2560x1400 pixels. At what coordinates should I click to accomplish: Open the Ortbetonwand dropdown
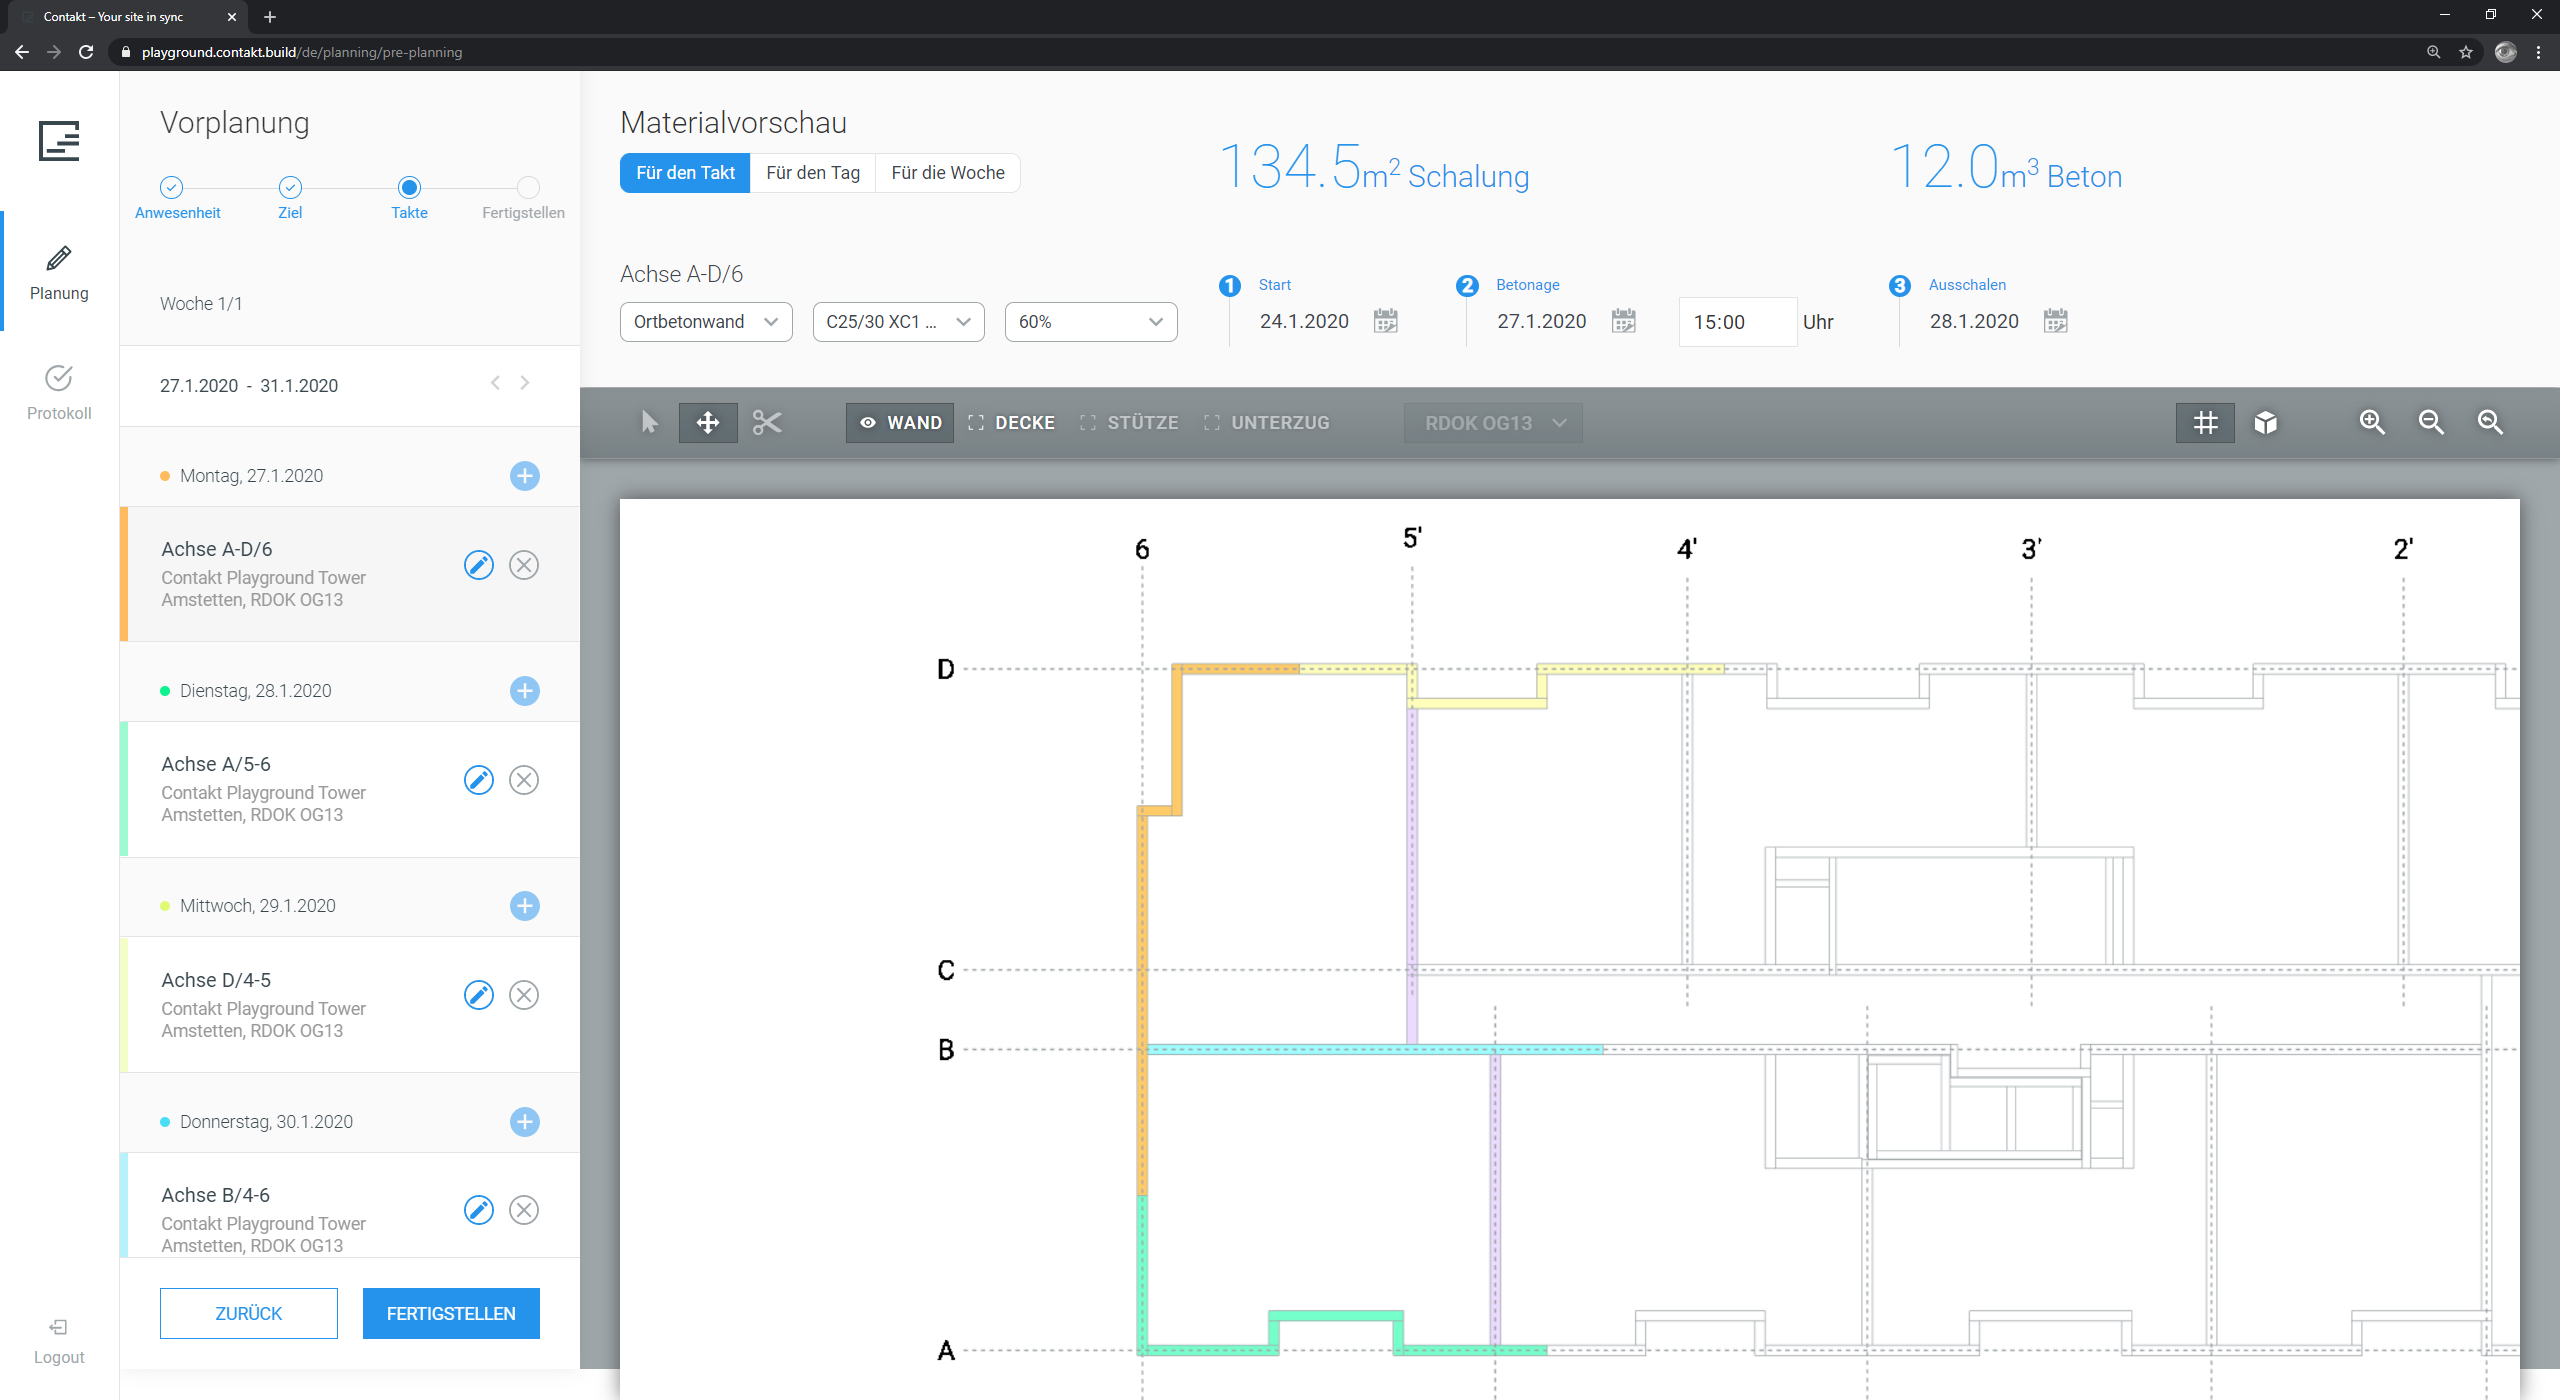(x=706, y=321)
